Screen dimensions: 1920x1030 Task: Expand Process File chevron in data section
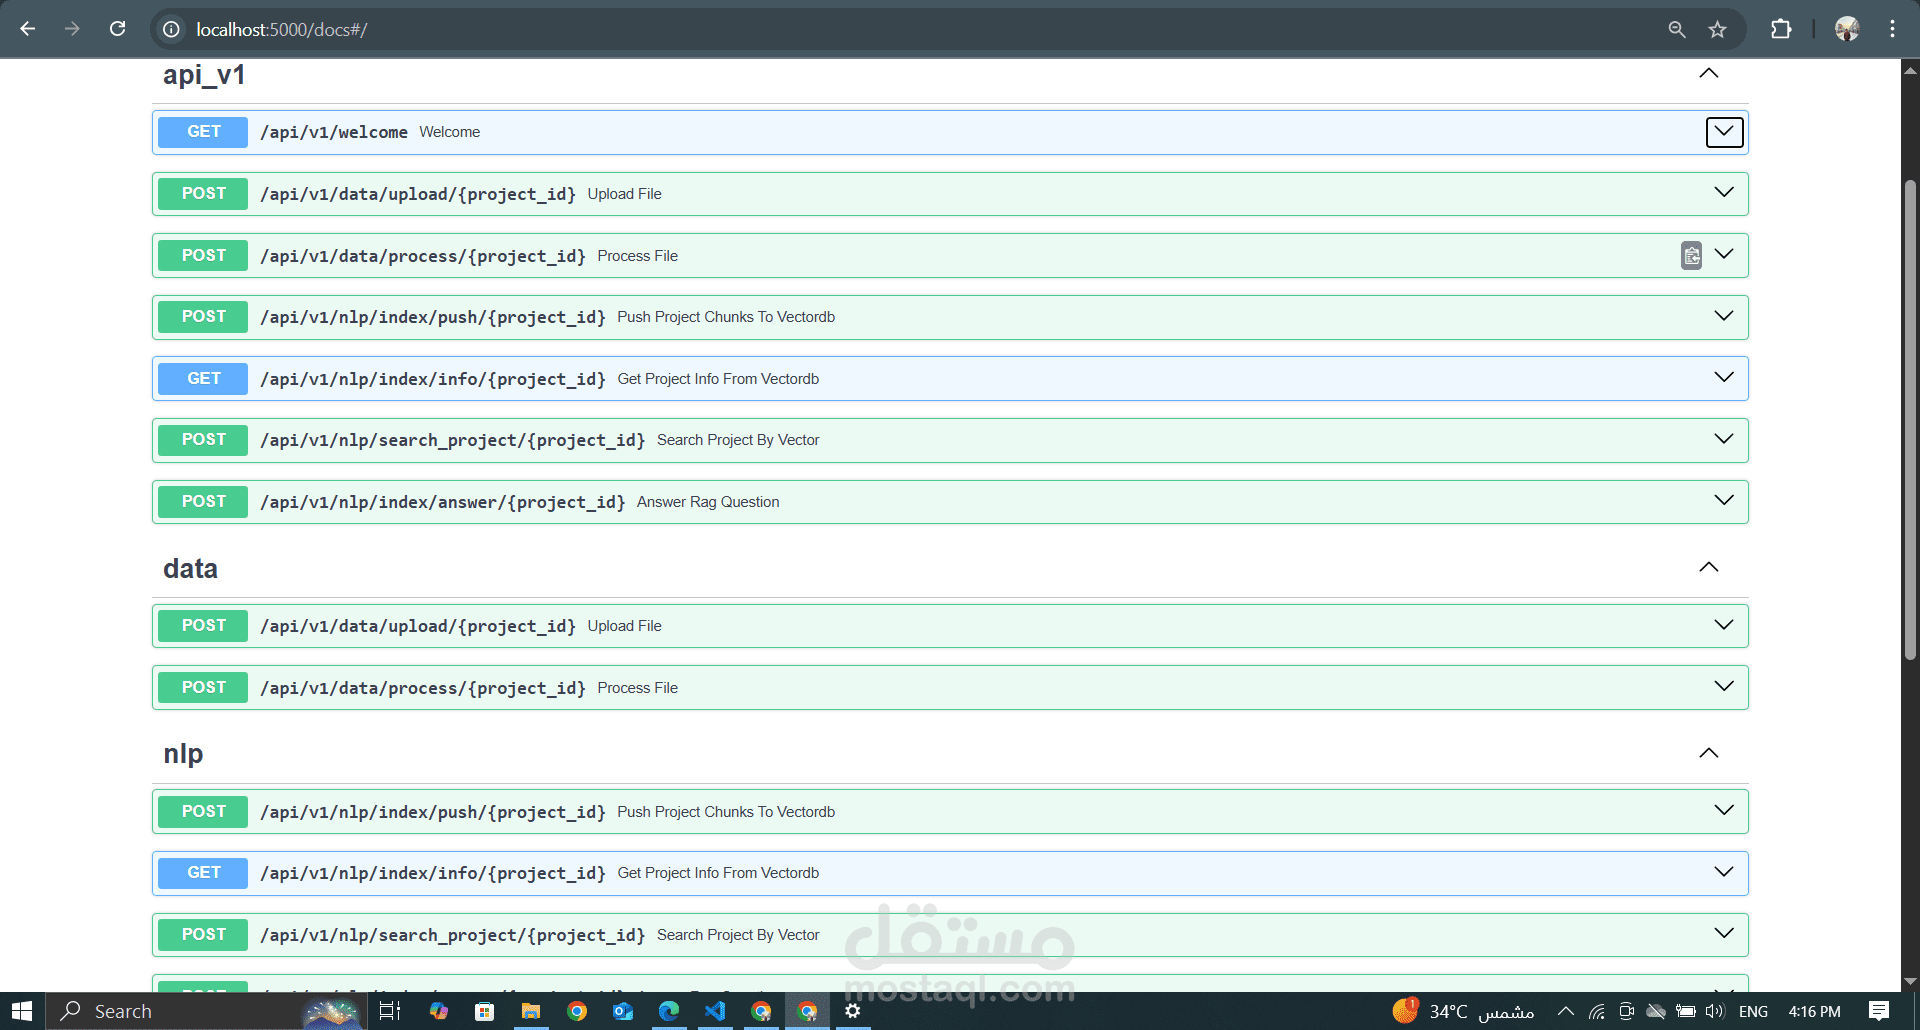click(x=1724, y=686)
